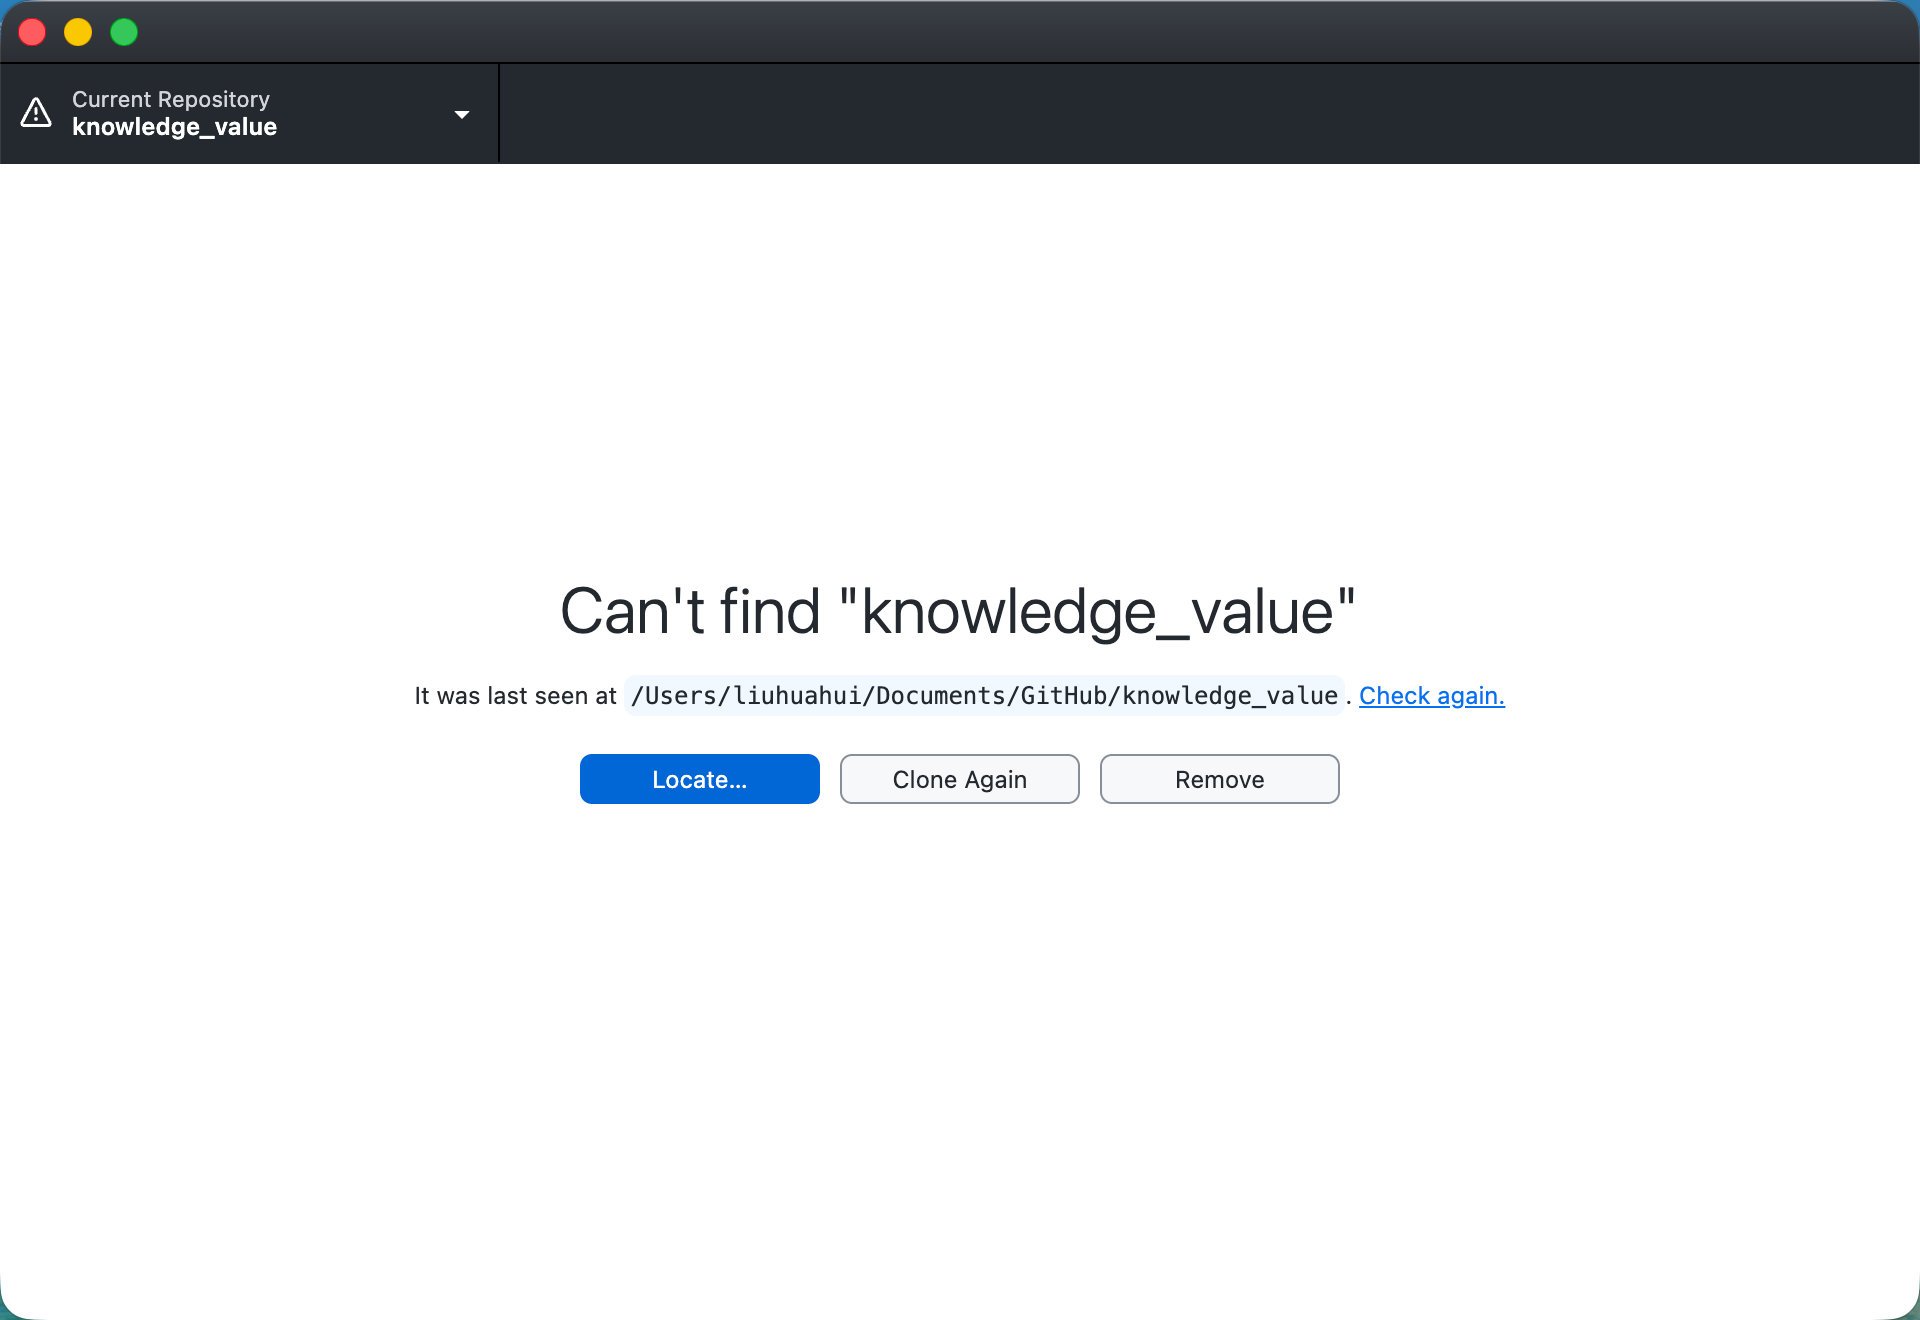The width and height of the screenshot is (1920, 1320).
Task: Minimize the window using the yellow button
Action: click(78, 32)
